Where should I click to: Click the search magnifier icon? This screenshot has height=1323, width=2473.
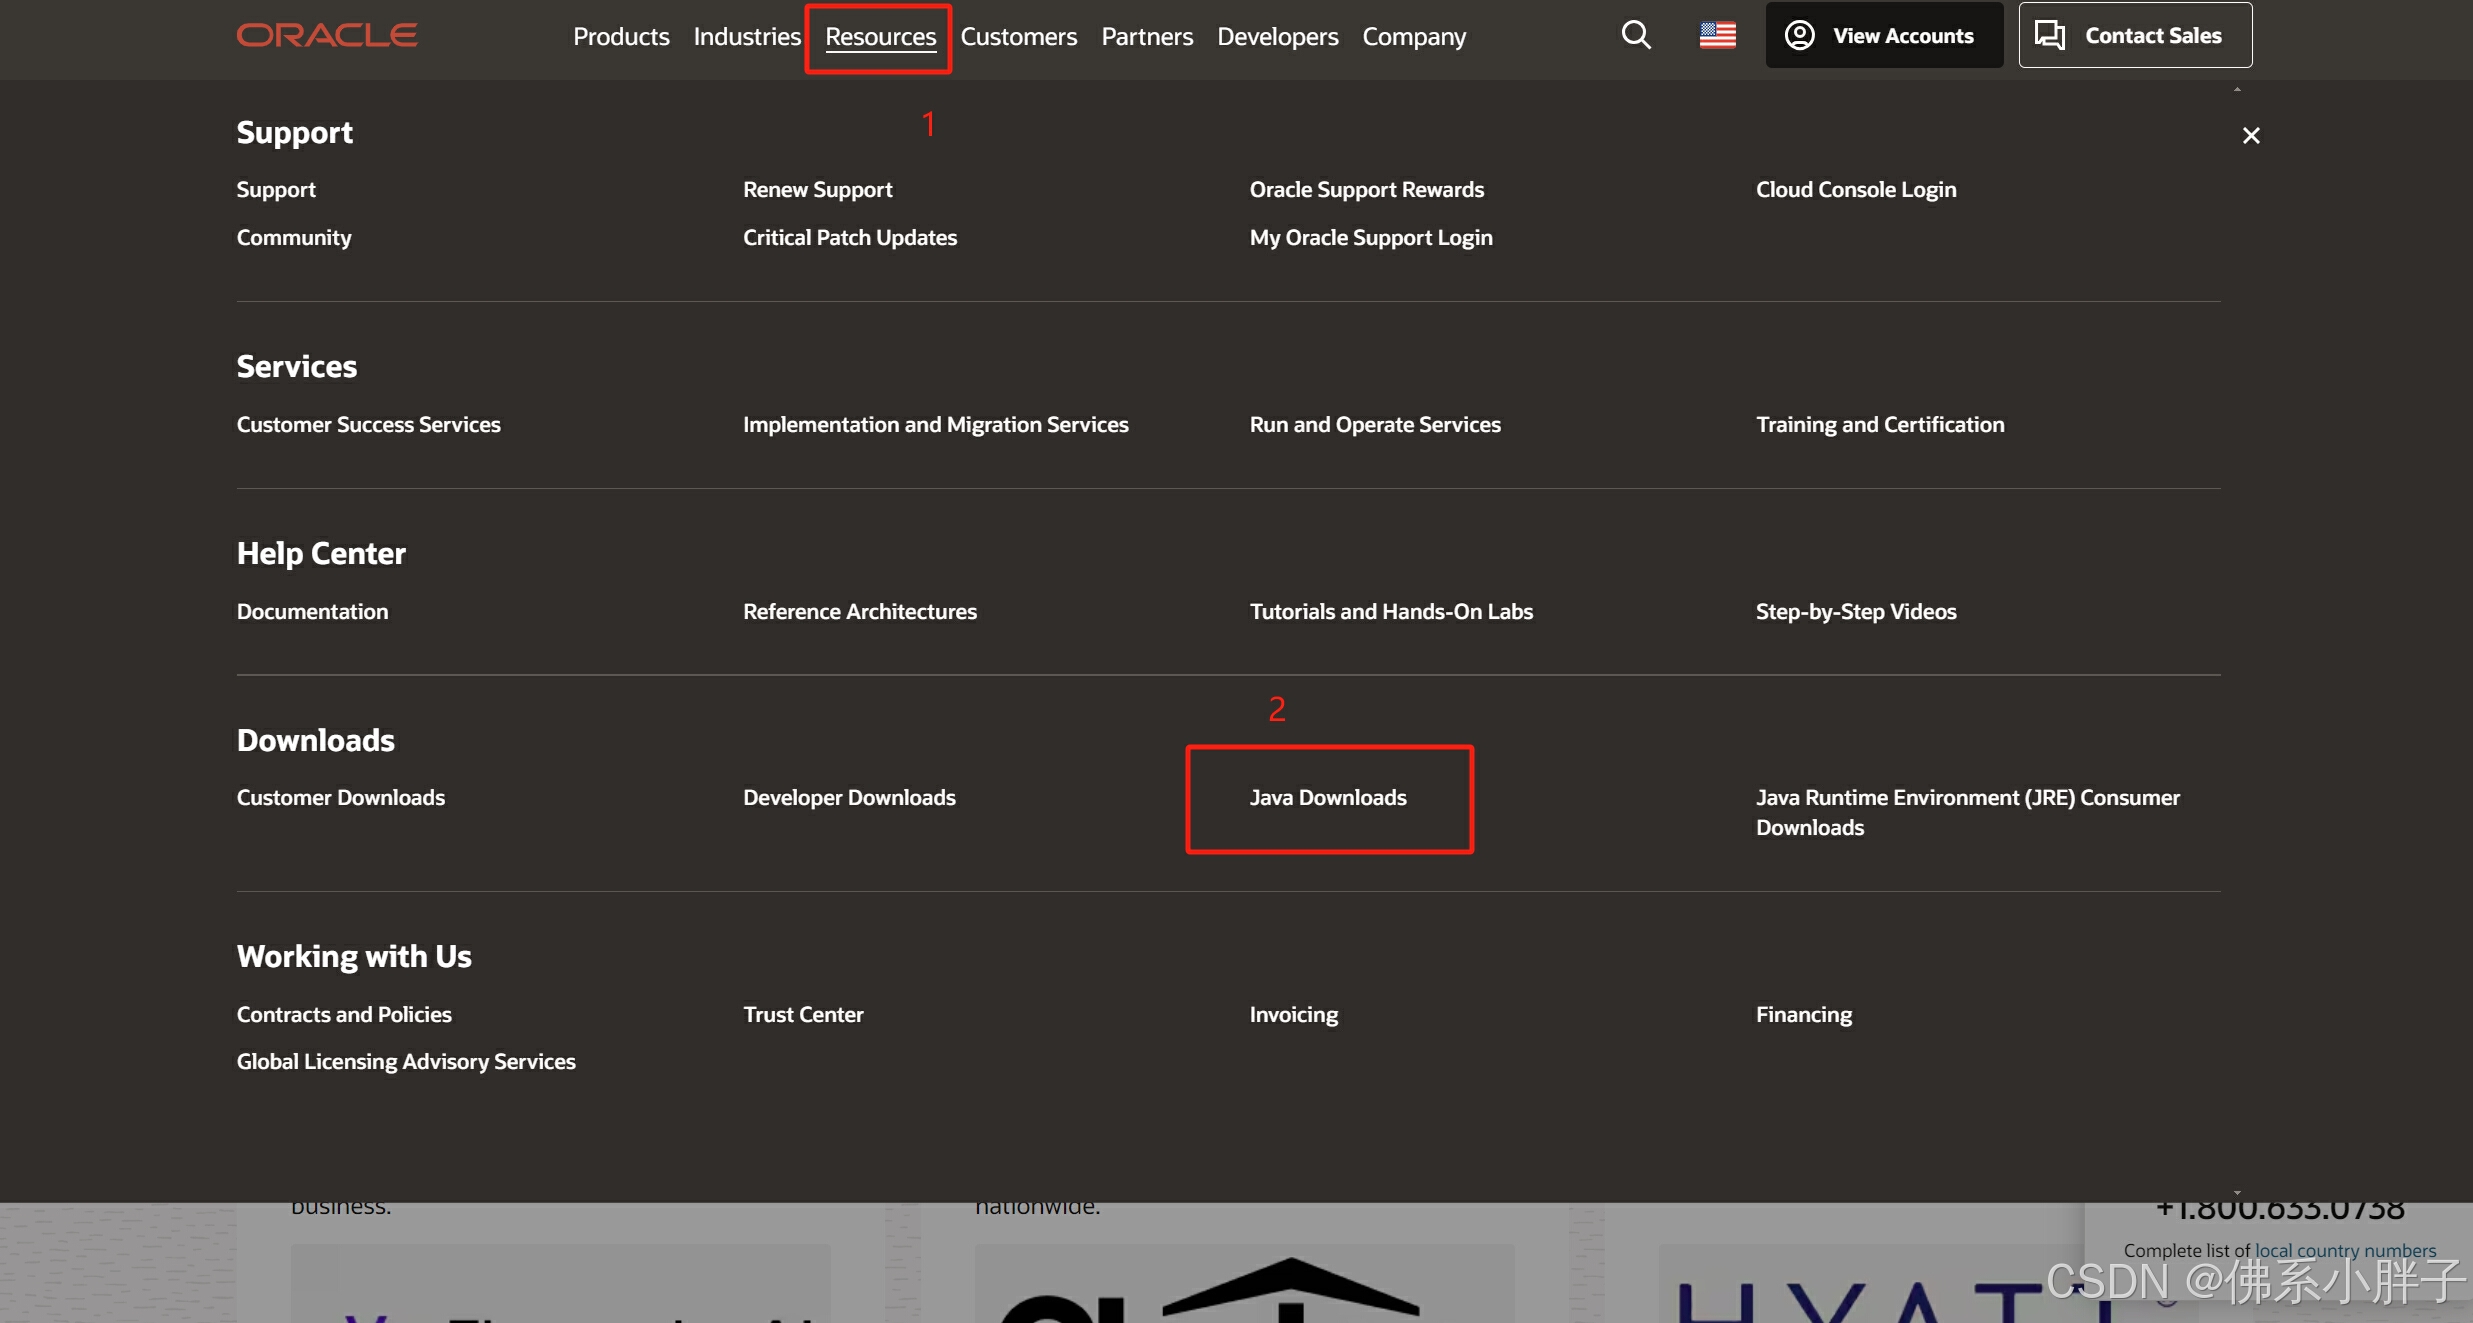[1635, 36]
